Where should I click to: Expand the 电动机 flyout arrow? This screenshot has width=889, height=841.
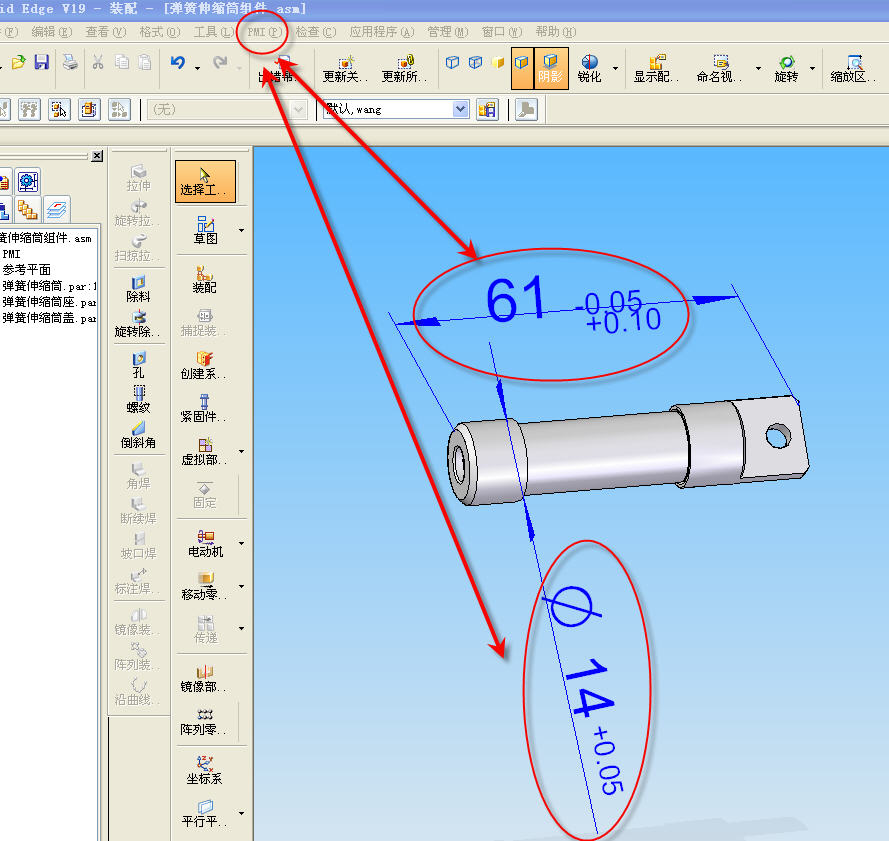(242, 543)
